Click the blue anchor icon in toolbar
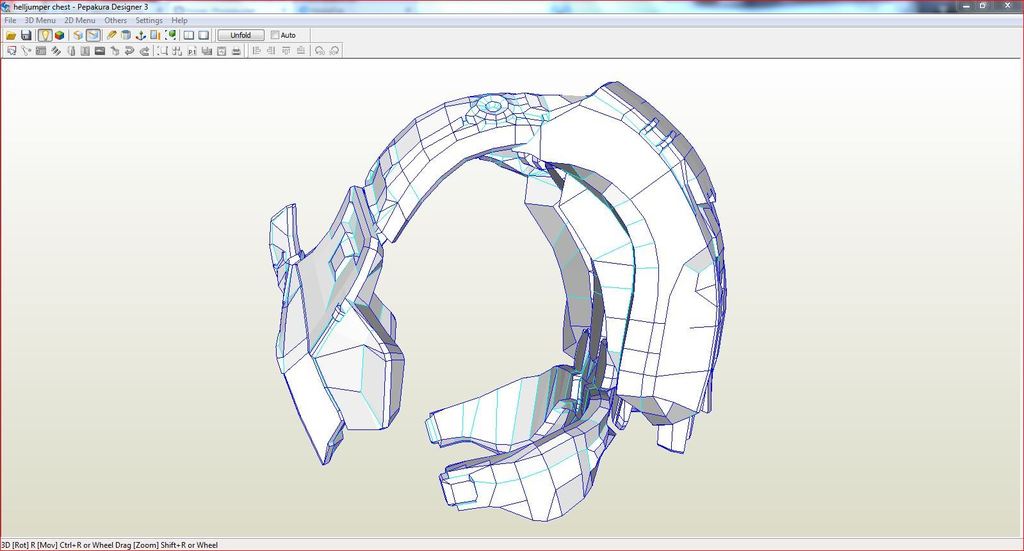 (141, 35)
